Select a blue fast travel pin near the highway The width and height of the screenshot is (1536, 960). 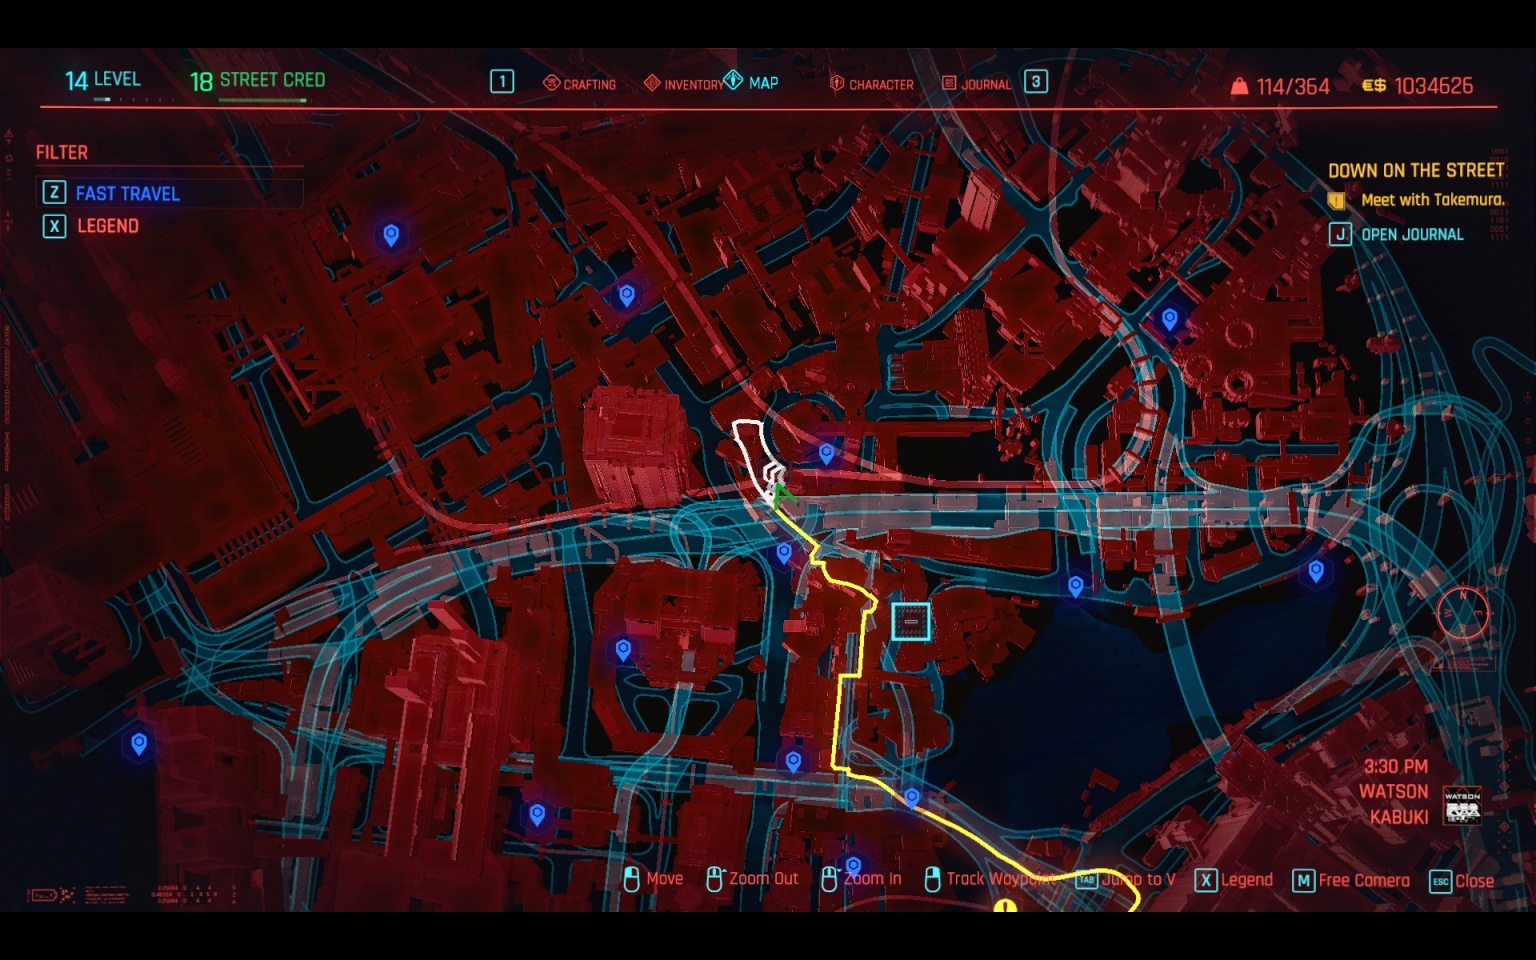[826, 452]
